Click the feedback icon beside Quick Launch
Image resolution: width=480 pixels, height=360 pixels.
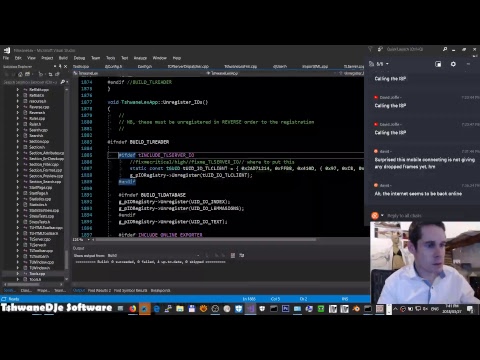pos(380,49)
